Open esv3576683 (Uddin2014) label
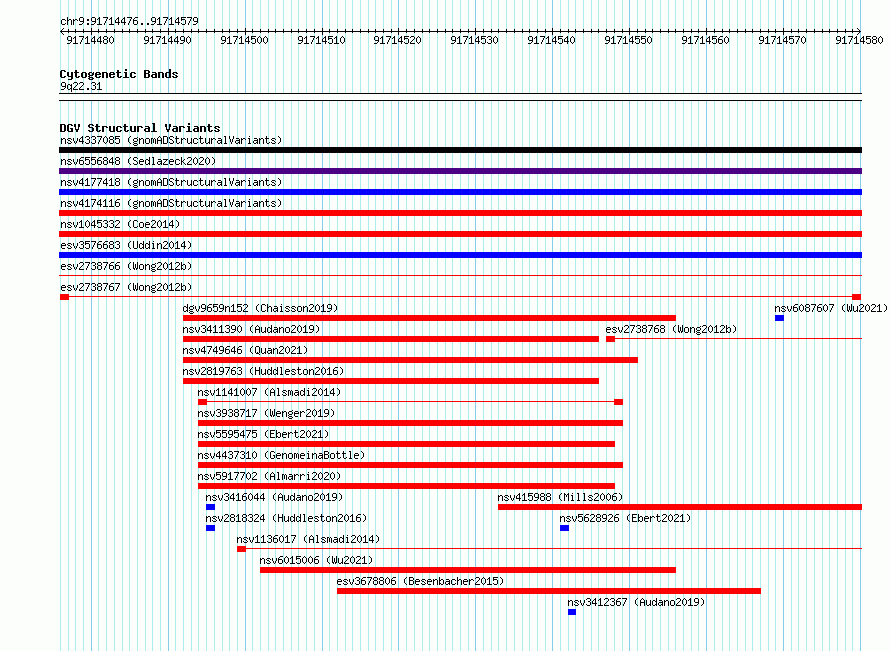 coord(126,245)
